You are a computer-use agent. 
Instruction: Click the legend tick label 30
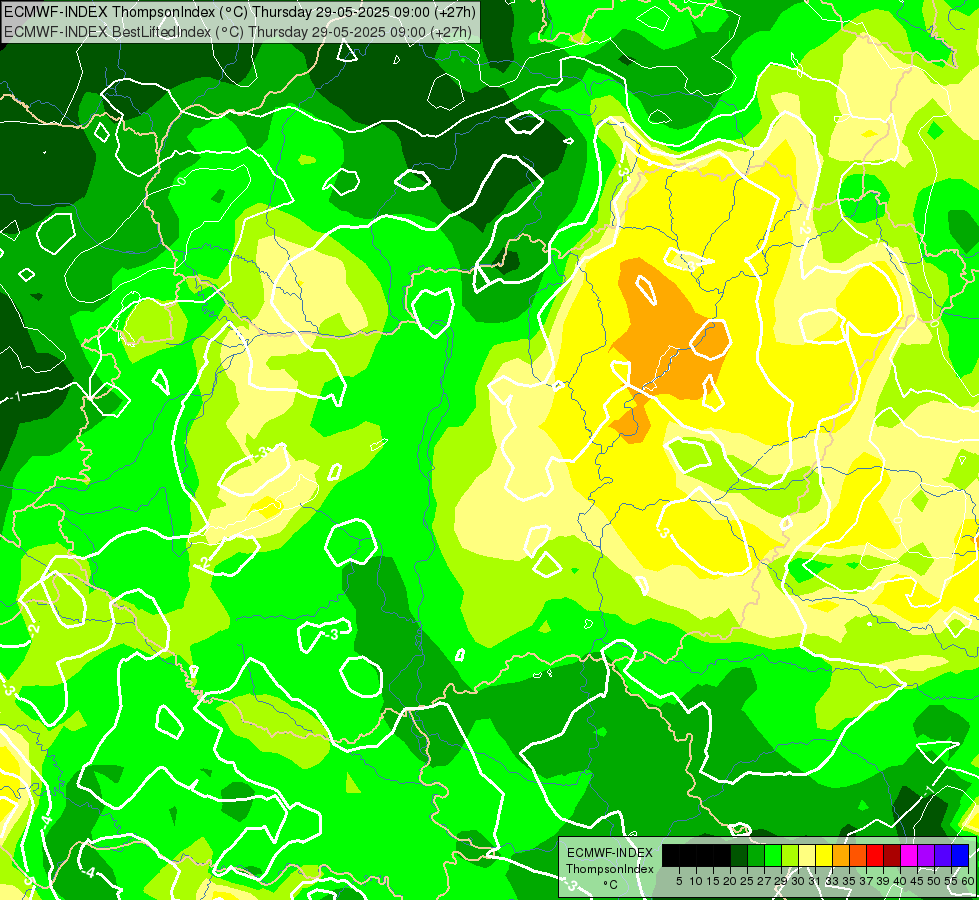(x=798, y=881)
